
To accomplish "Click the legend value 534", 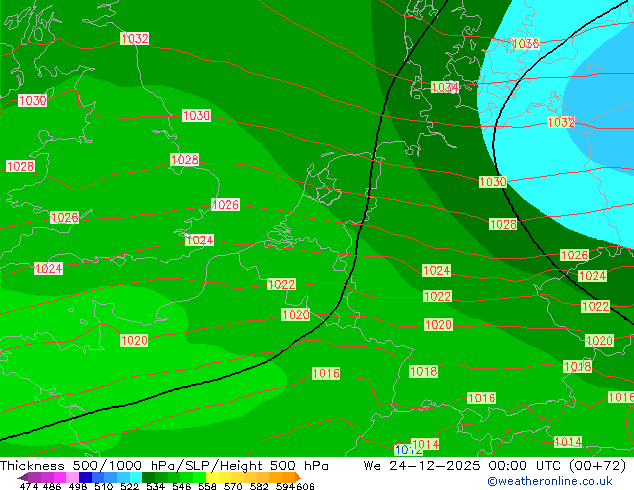I will [155, 486].
